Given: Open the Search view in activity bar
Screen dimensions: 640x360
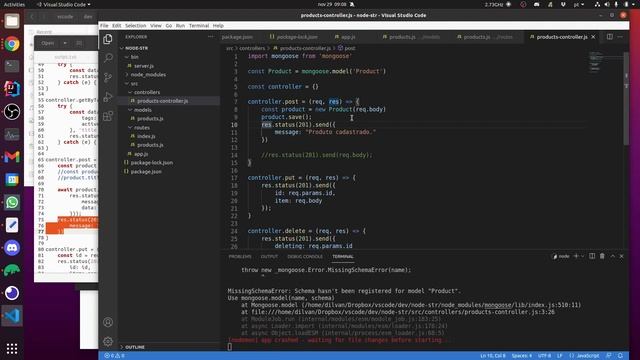Looking at the screenshot, I should pyautogui.click(x=108, y=58).
